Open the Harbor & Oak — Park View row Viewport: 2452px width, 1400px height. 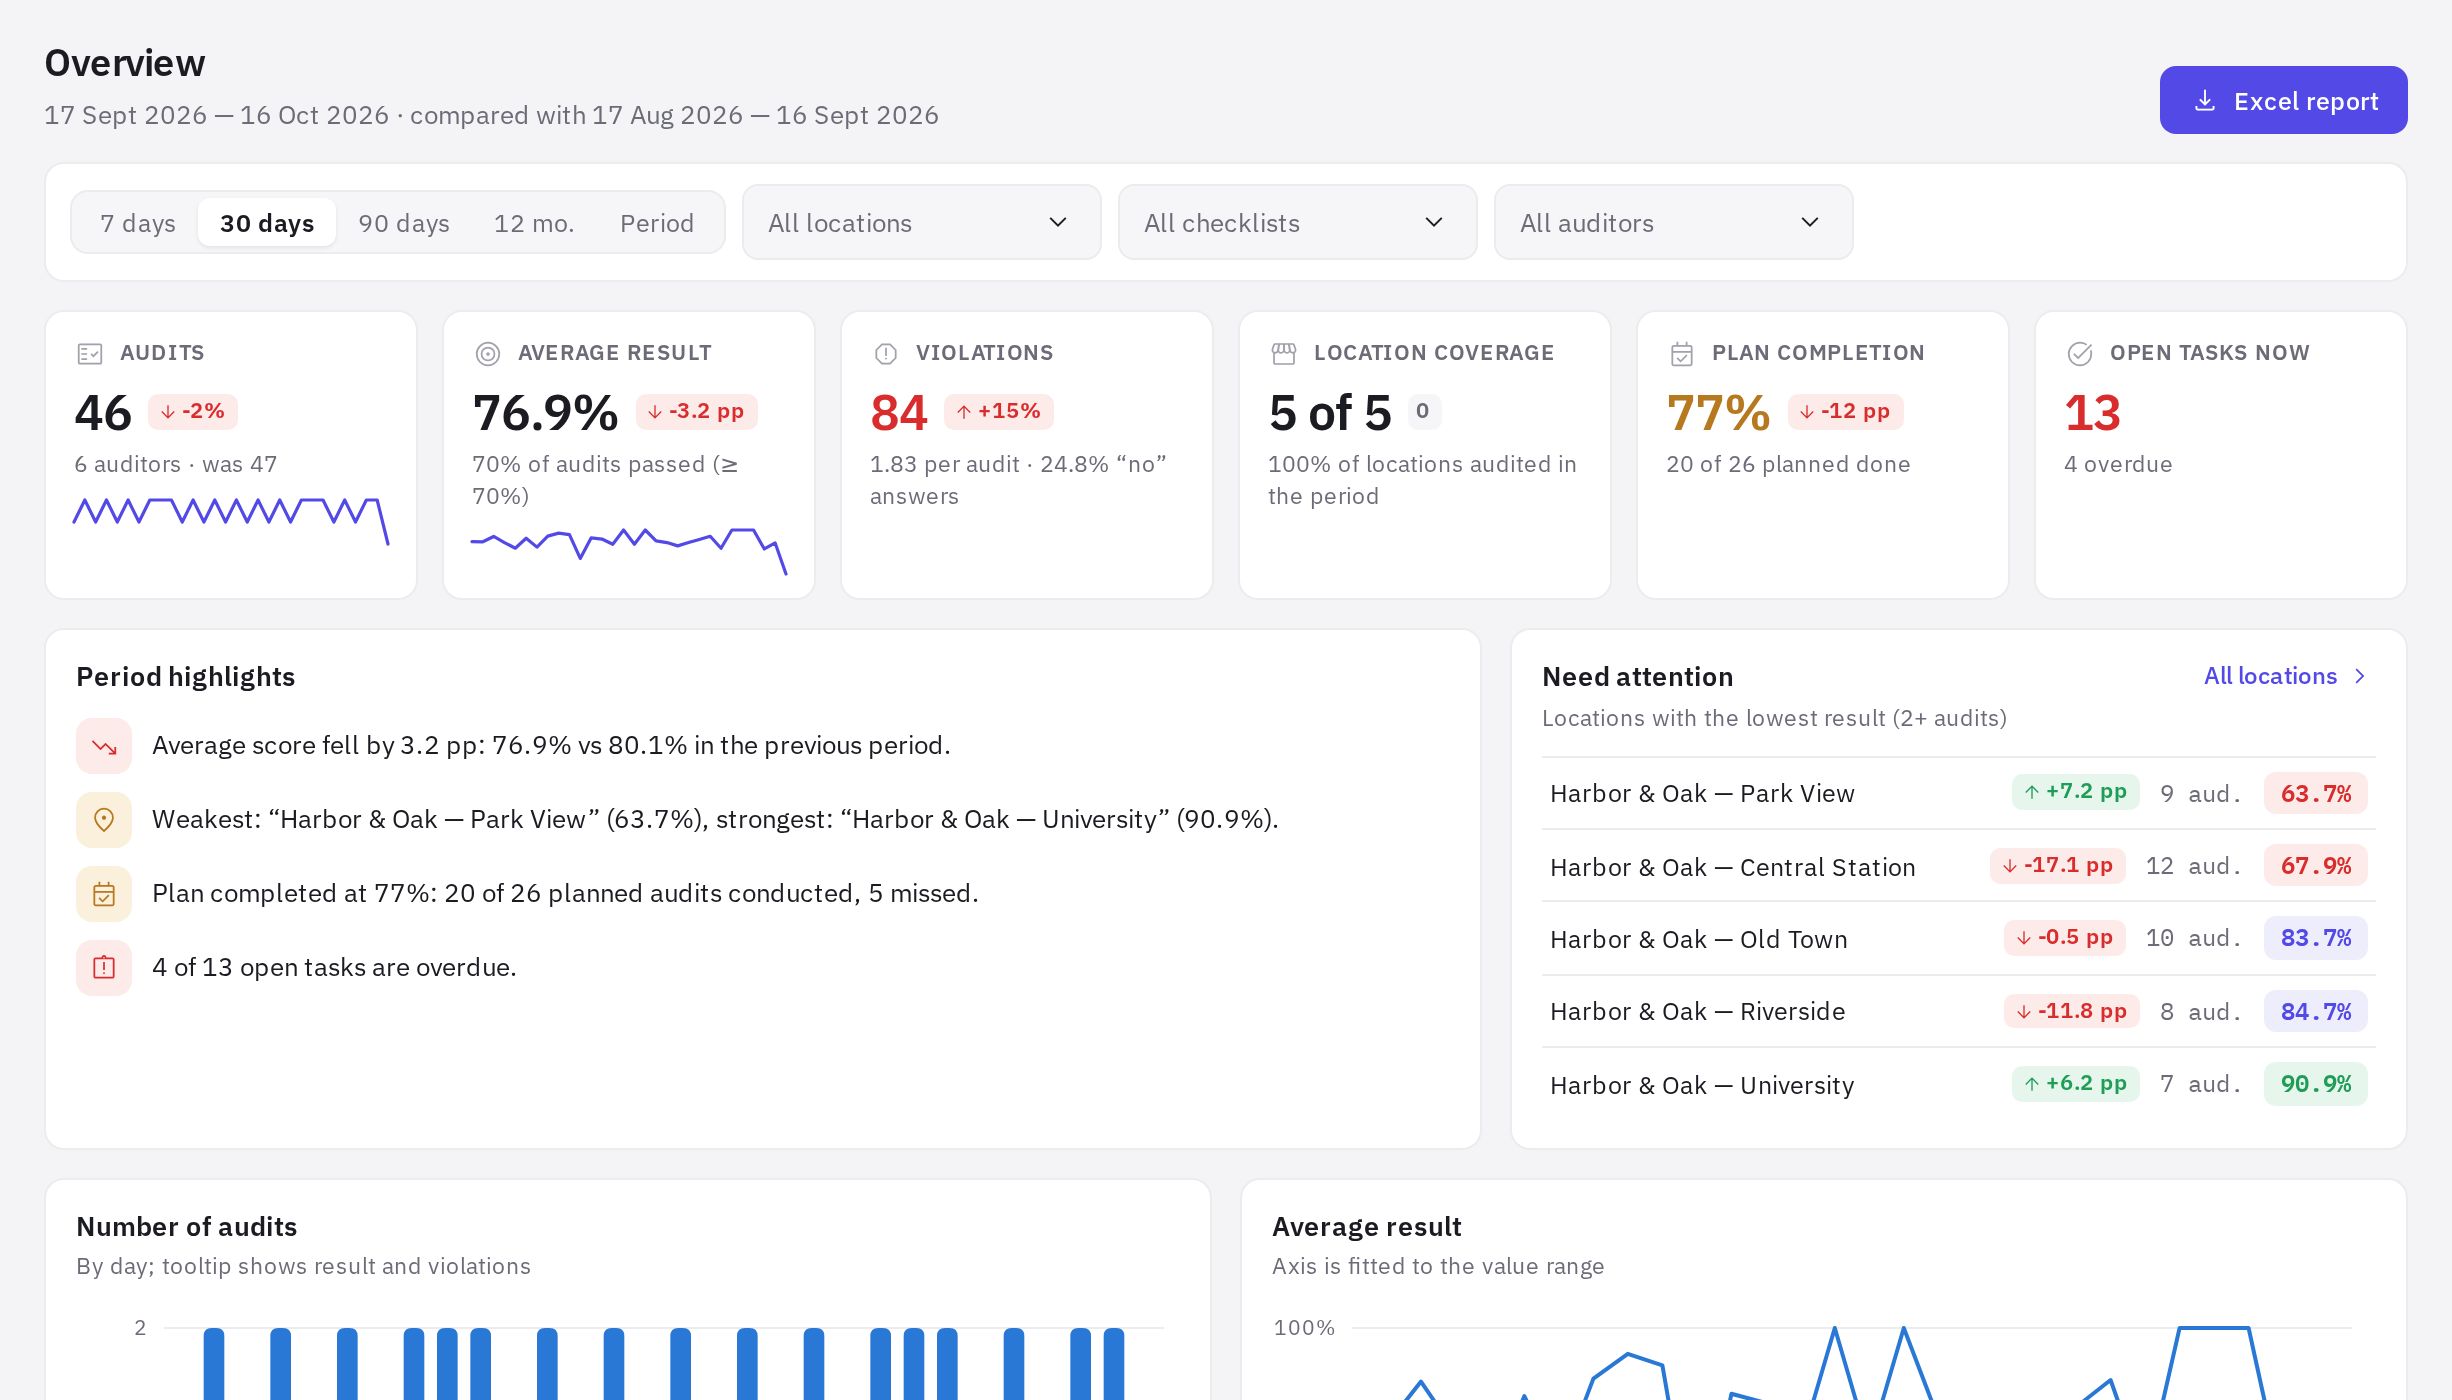pyautogui.click(x=1958, y=793)
